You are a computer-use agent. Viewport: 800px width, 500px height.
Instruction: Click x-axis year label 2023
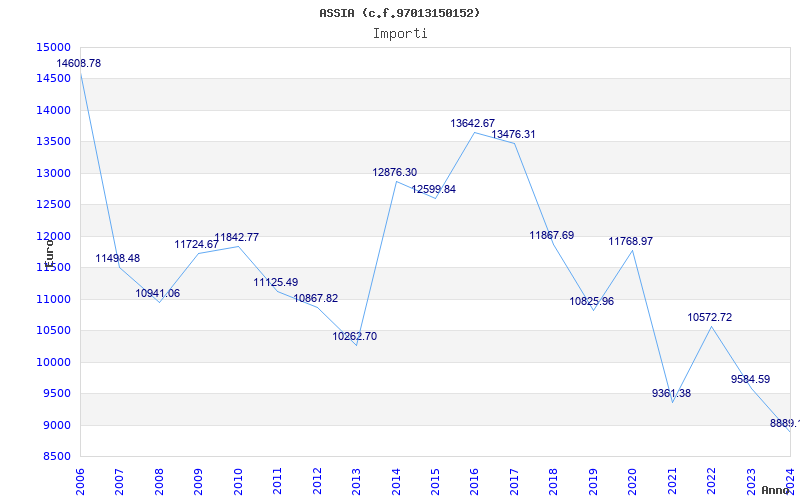point(751,482)
